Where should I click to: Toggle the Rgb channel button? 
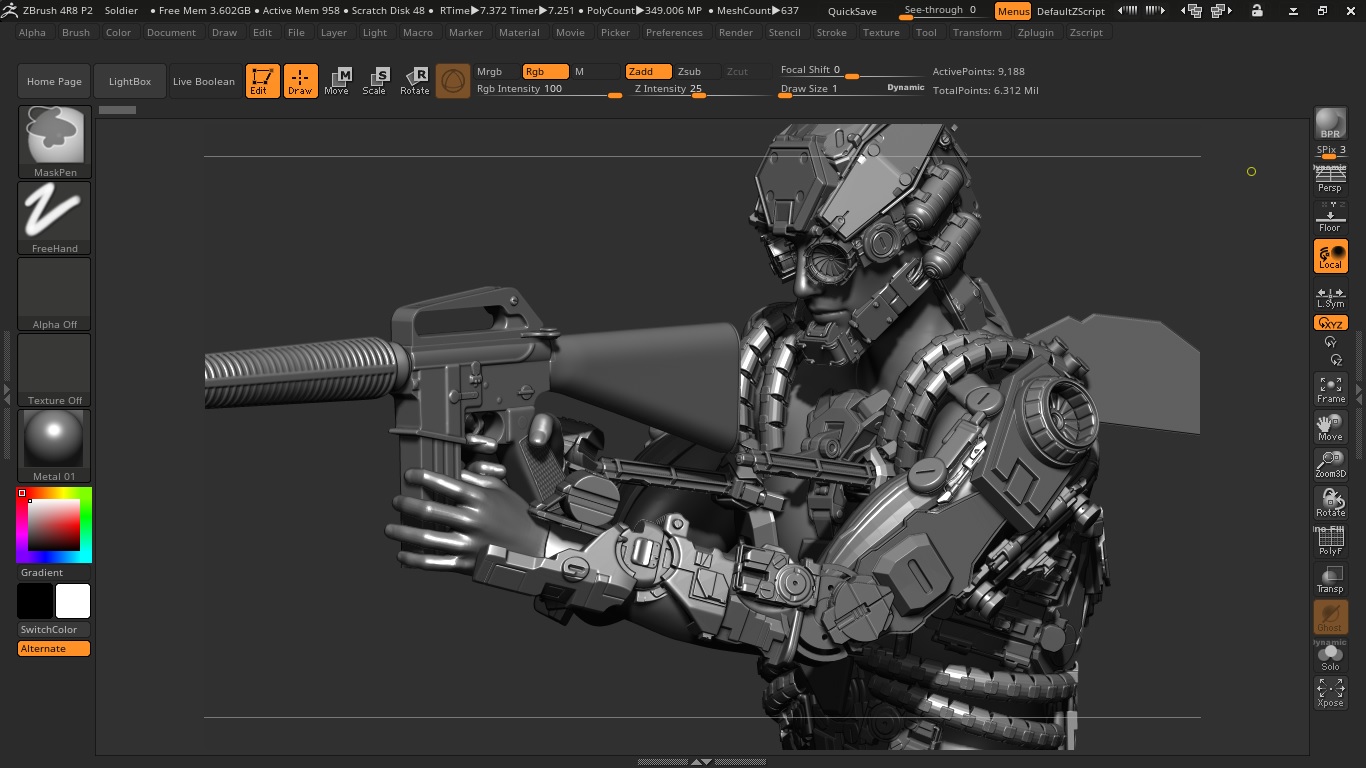[546, 72]
